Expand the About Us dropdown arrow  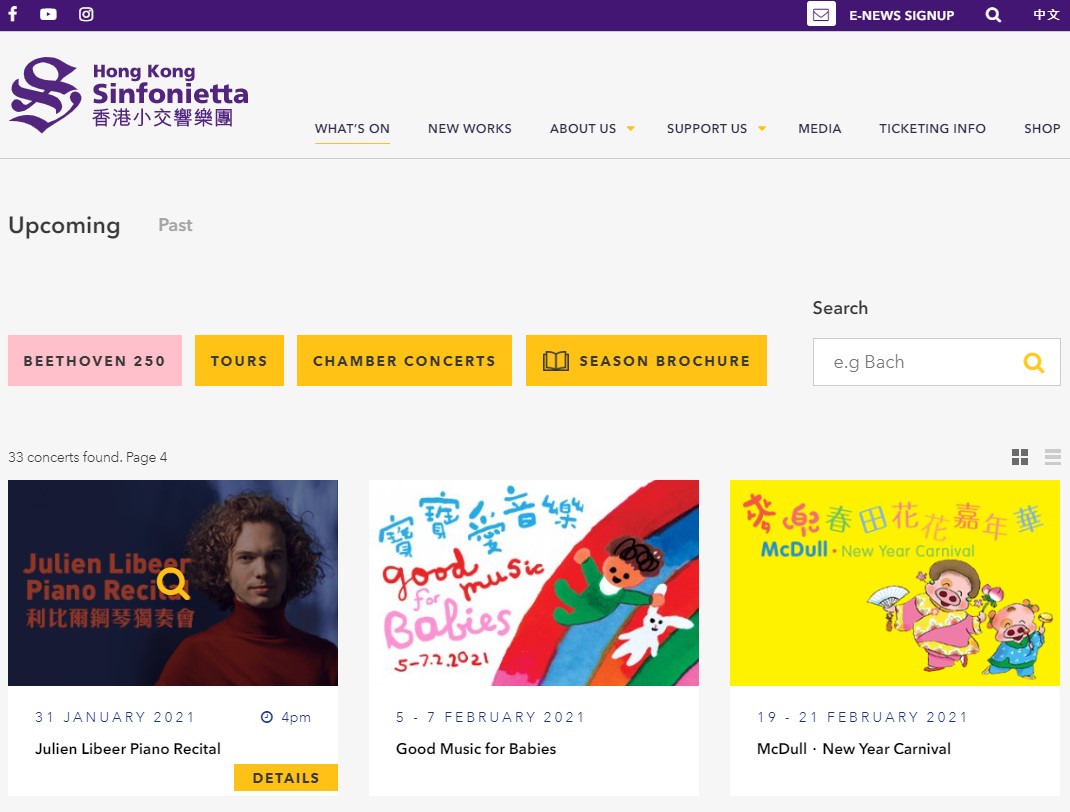pos(631,128)
